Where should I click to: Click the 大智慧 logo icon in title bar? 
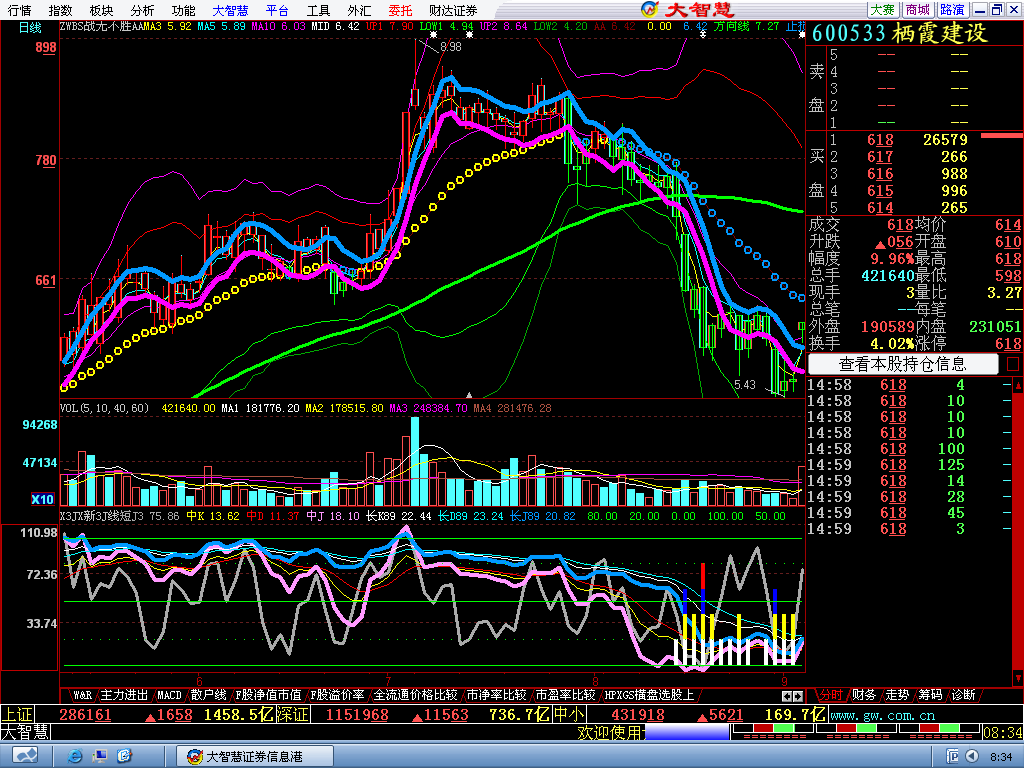[650, 9]
